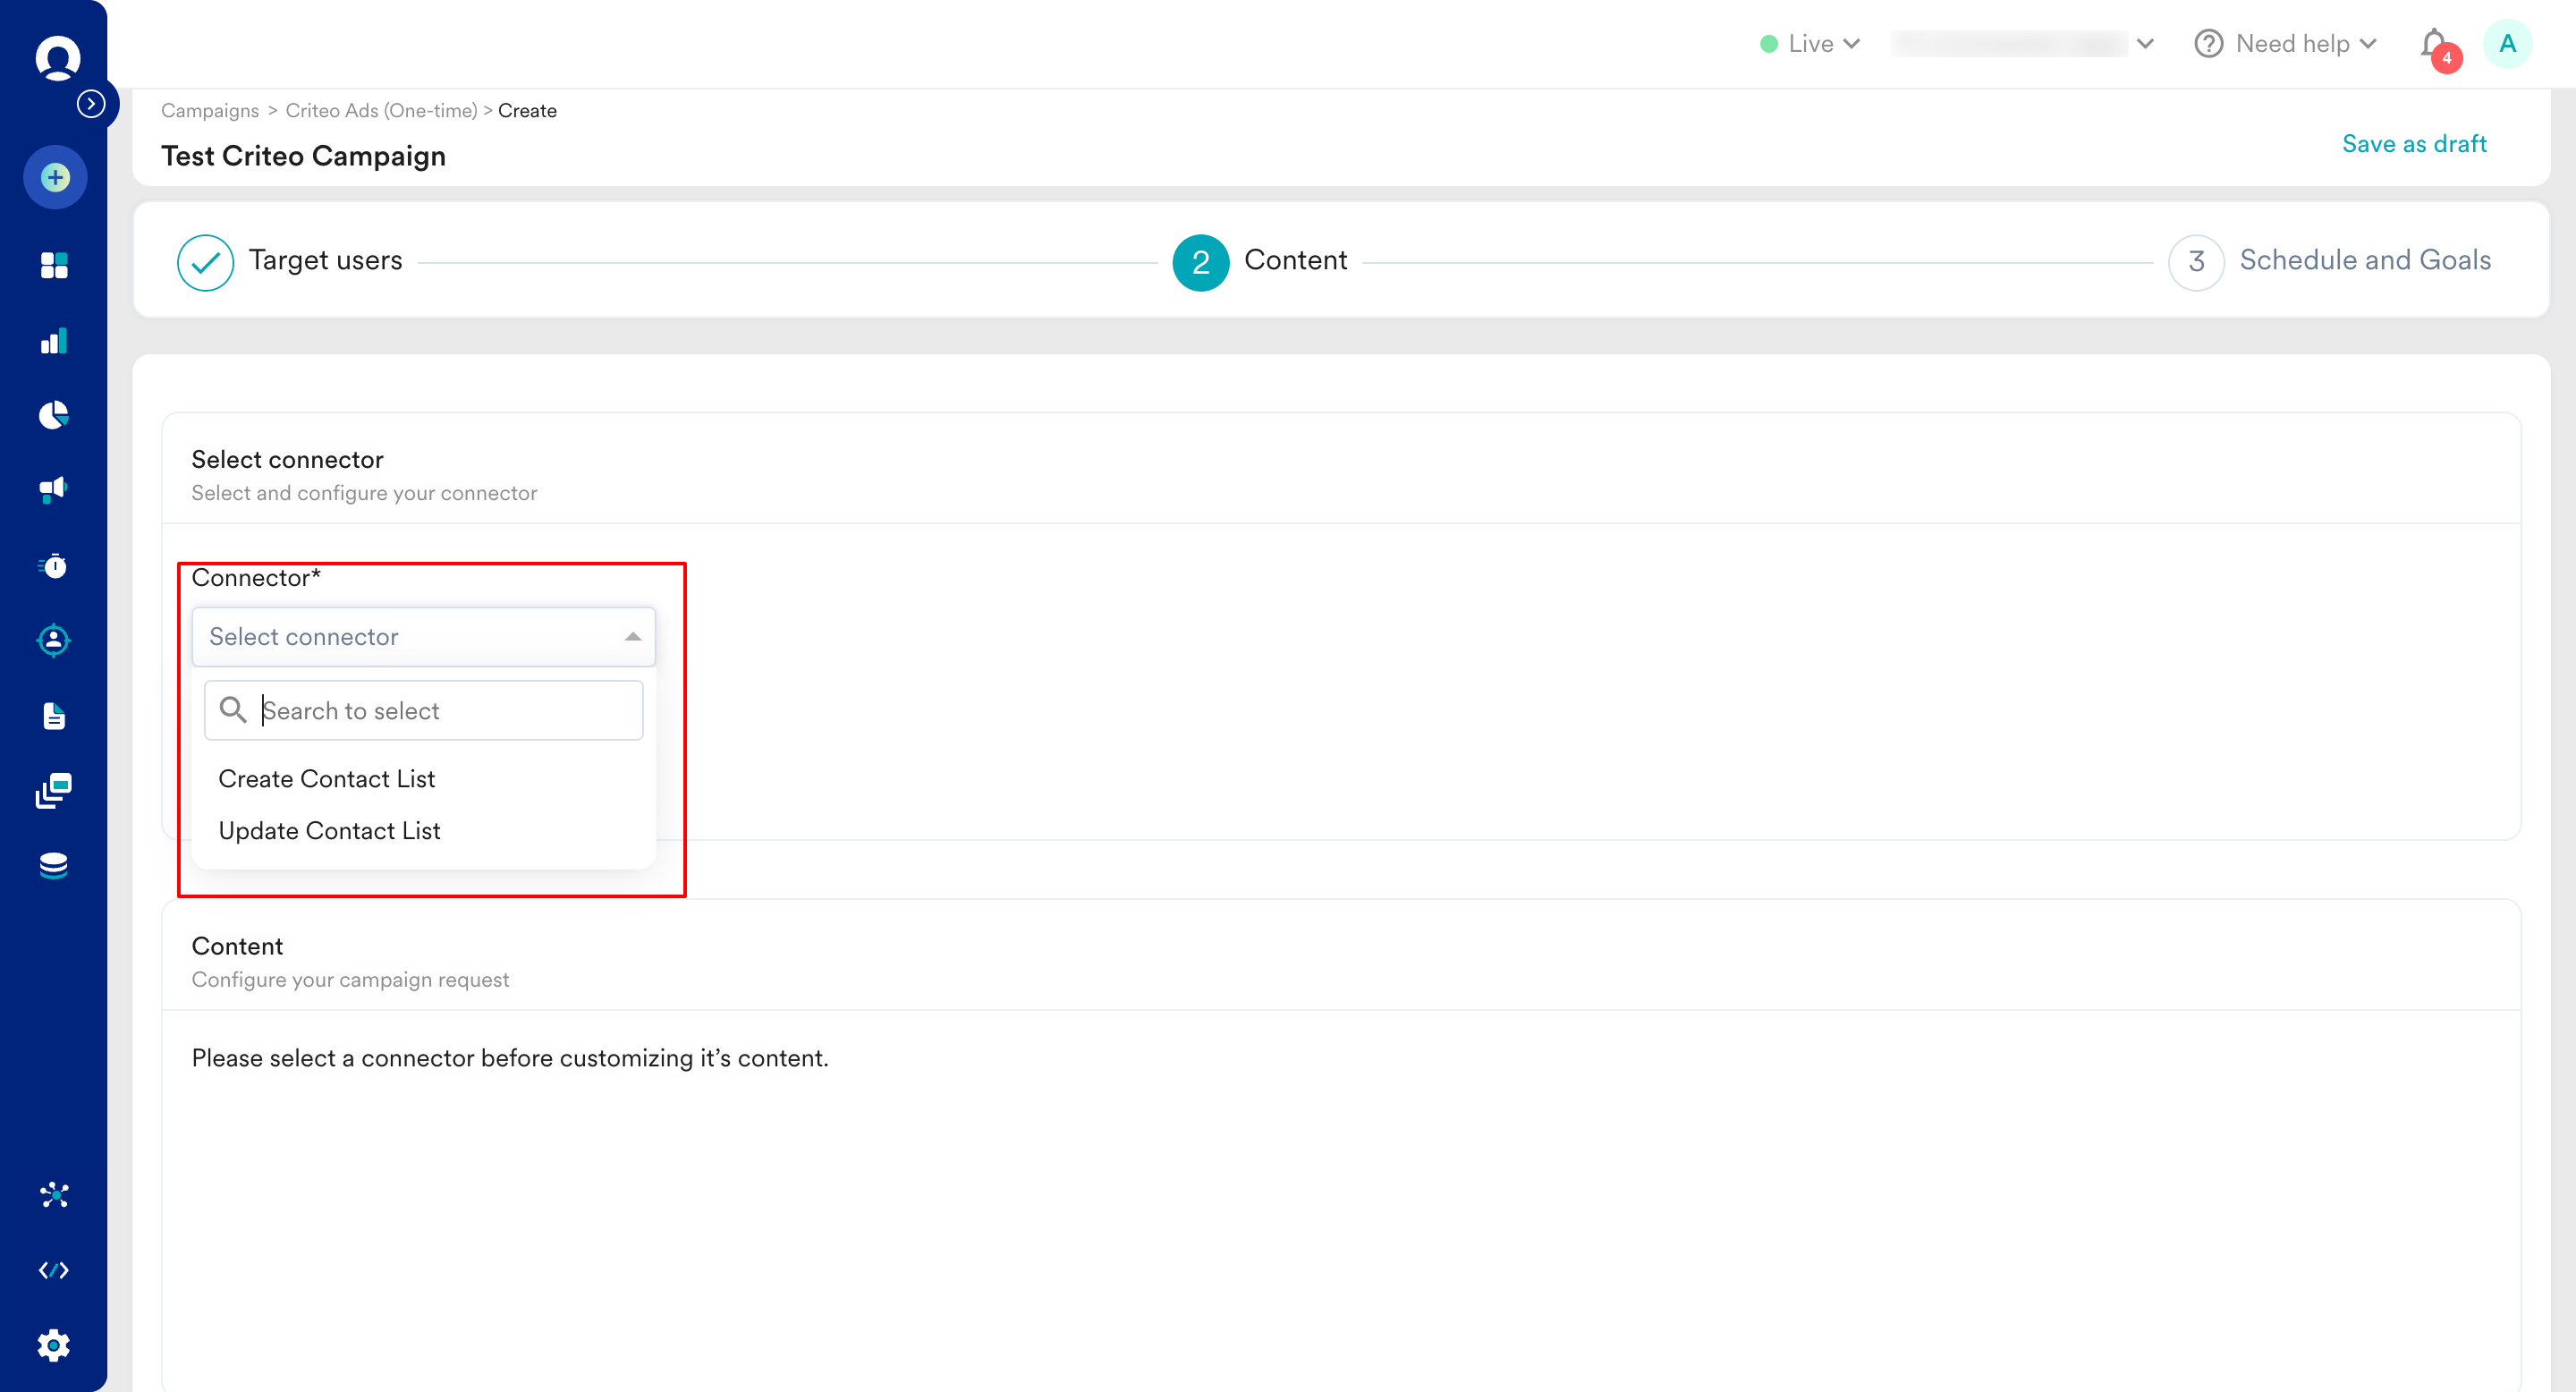Select the analytics bar chart icon

[53, 341]
